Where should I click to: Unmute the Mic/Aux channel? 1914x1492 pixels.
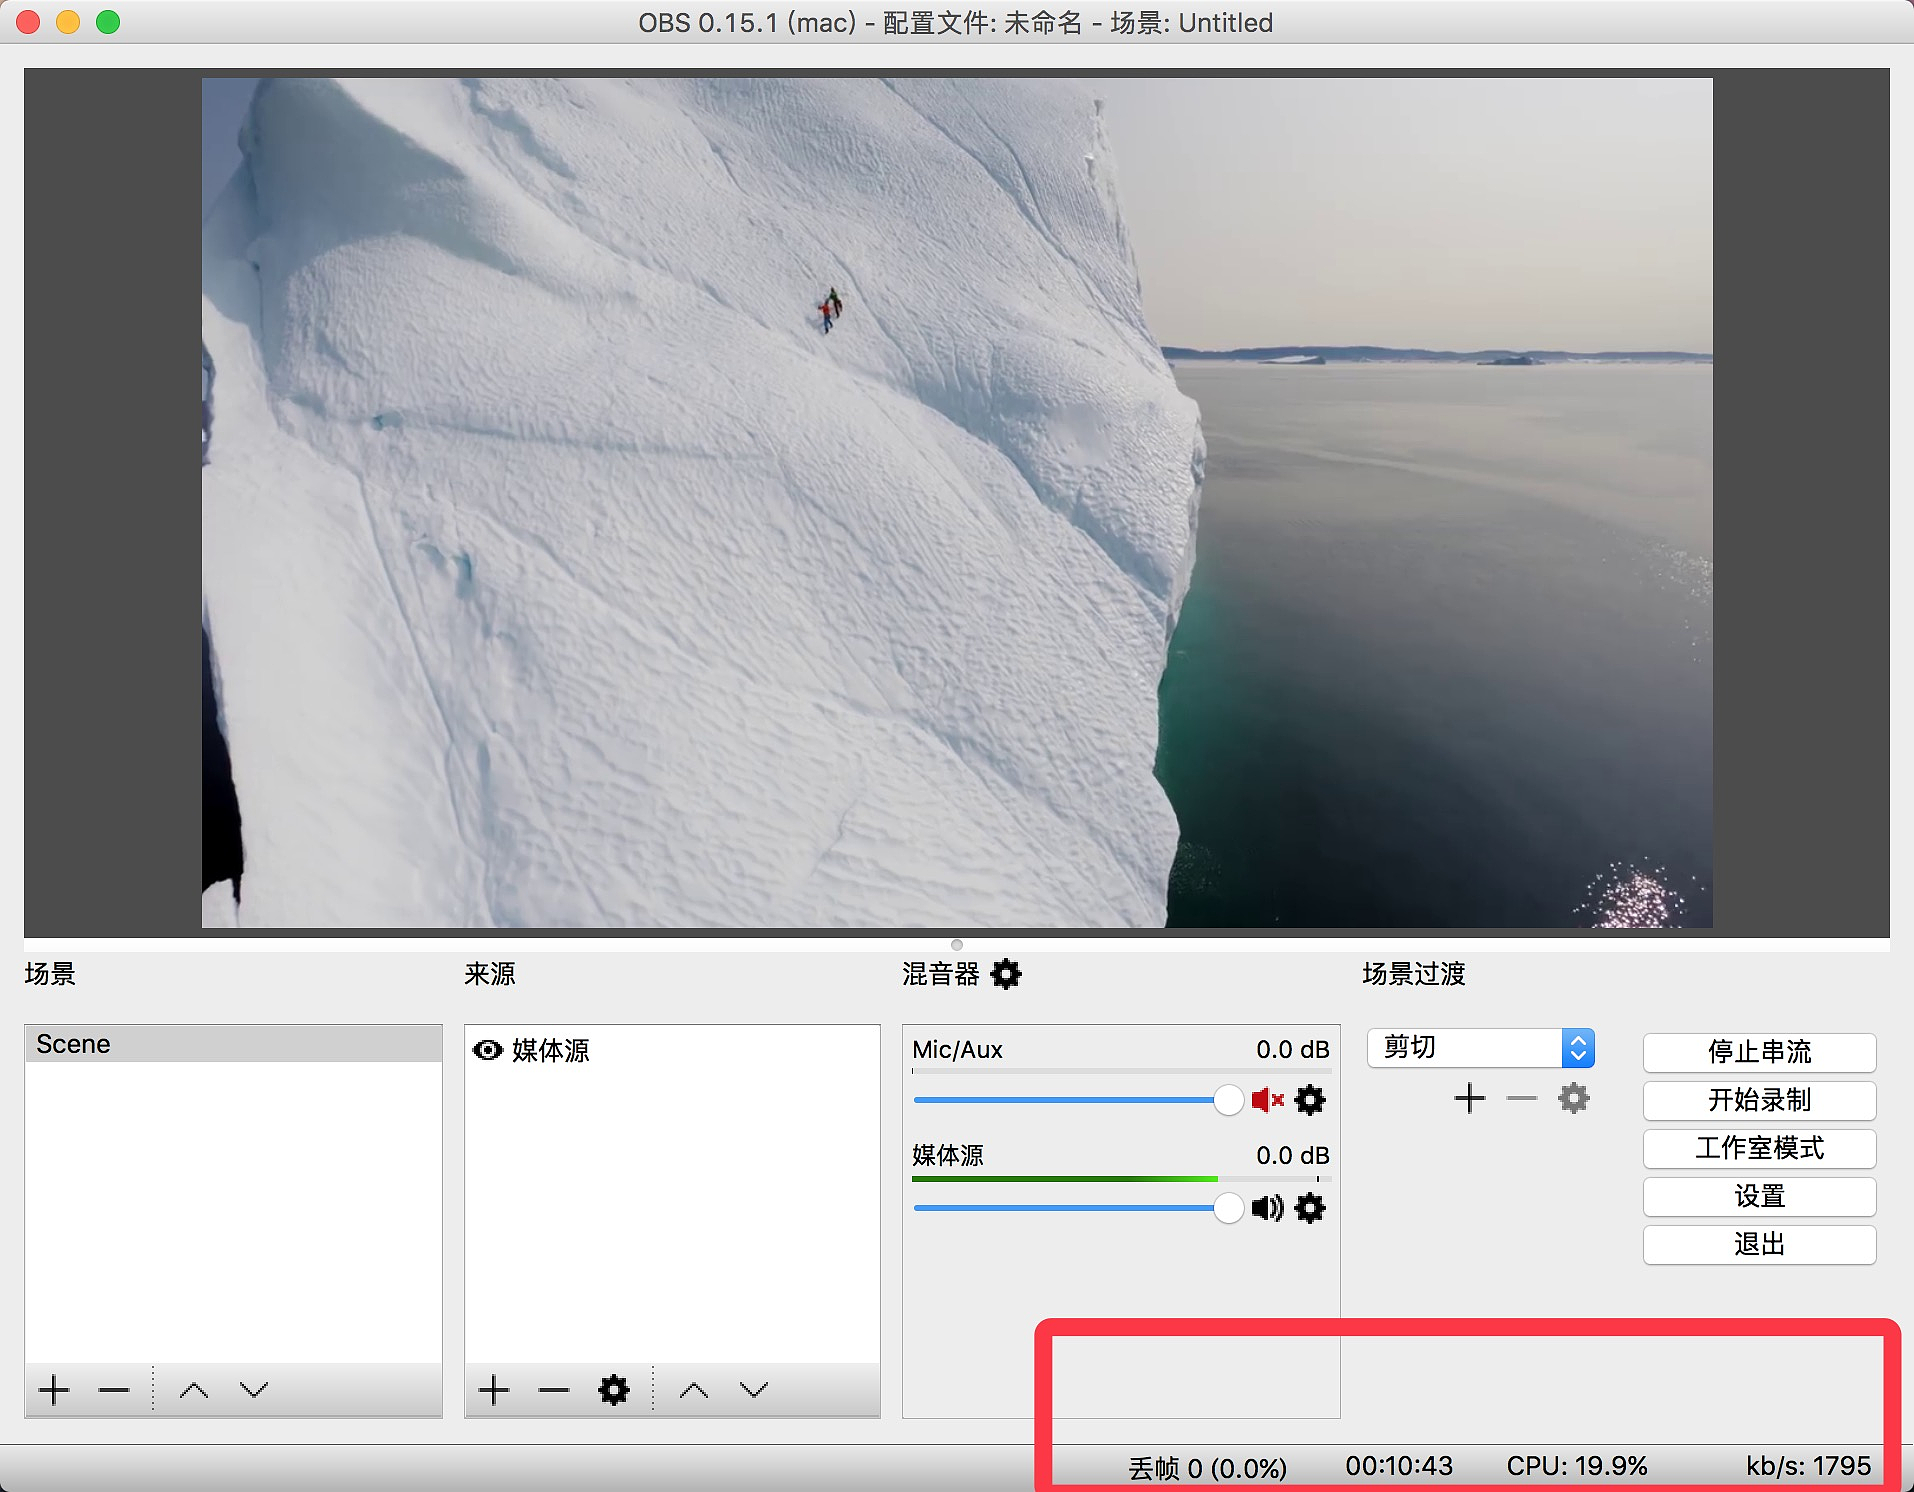tap(1267, 1100)
